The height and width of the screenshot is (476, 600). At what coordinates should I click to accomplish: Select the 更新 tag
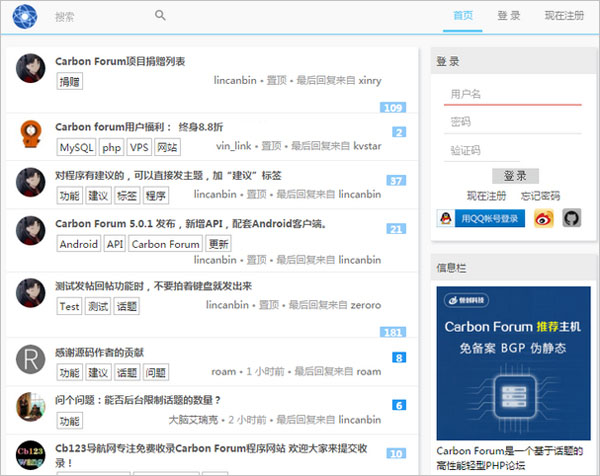(x=218, y=244)
